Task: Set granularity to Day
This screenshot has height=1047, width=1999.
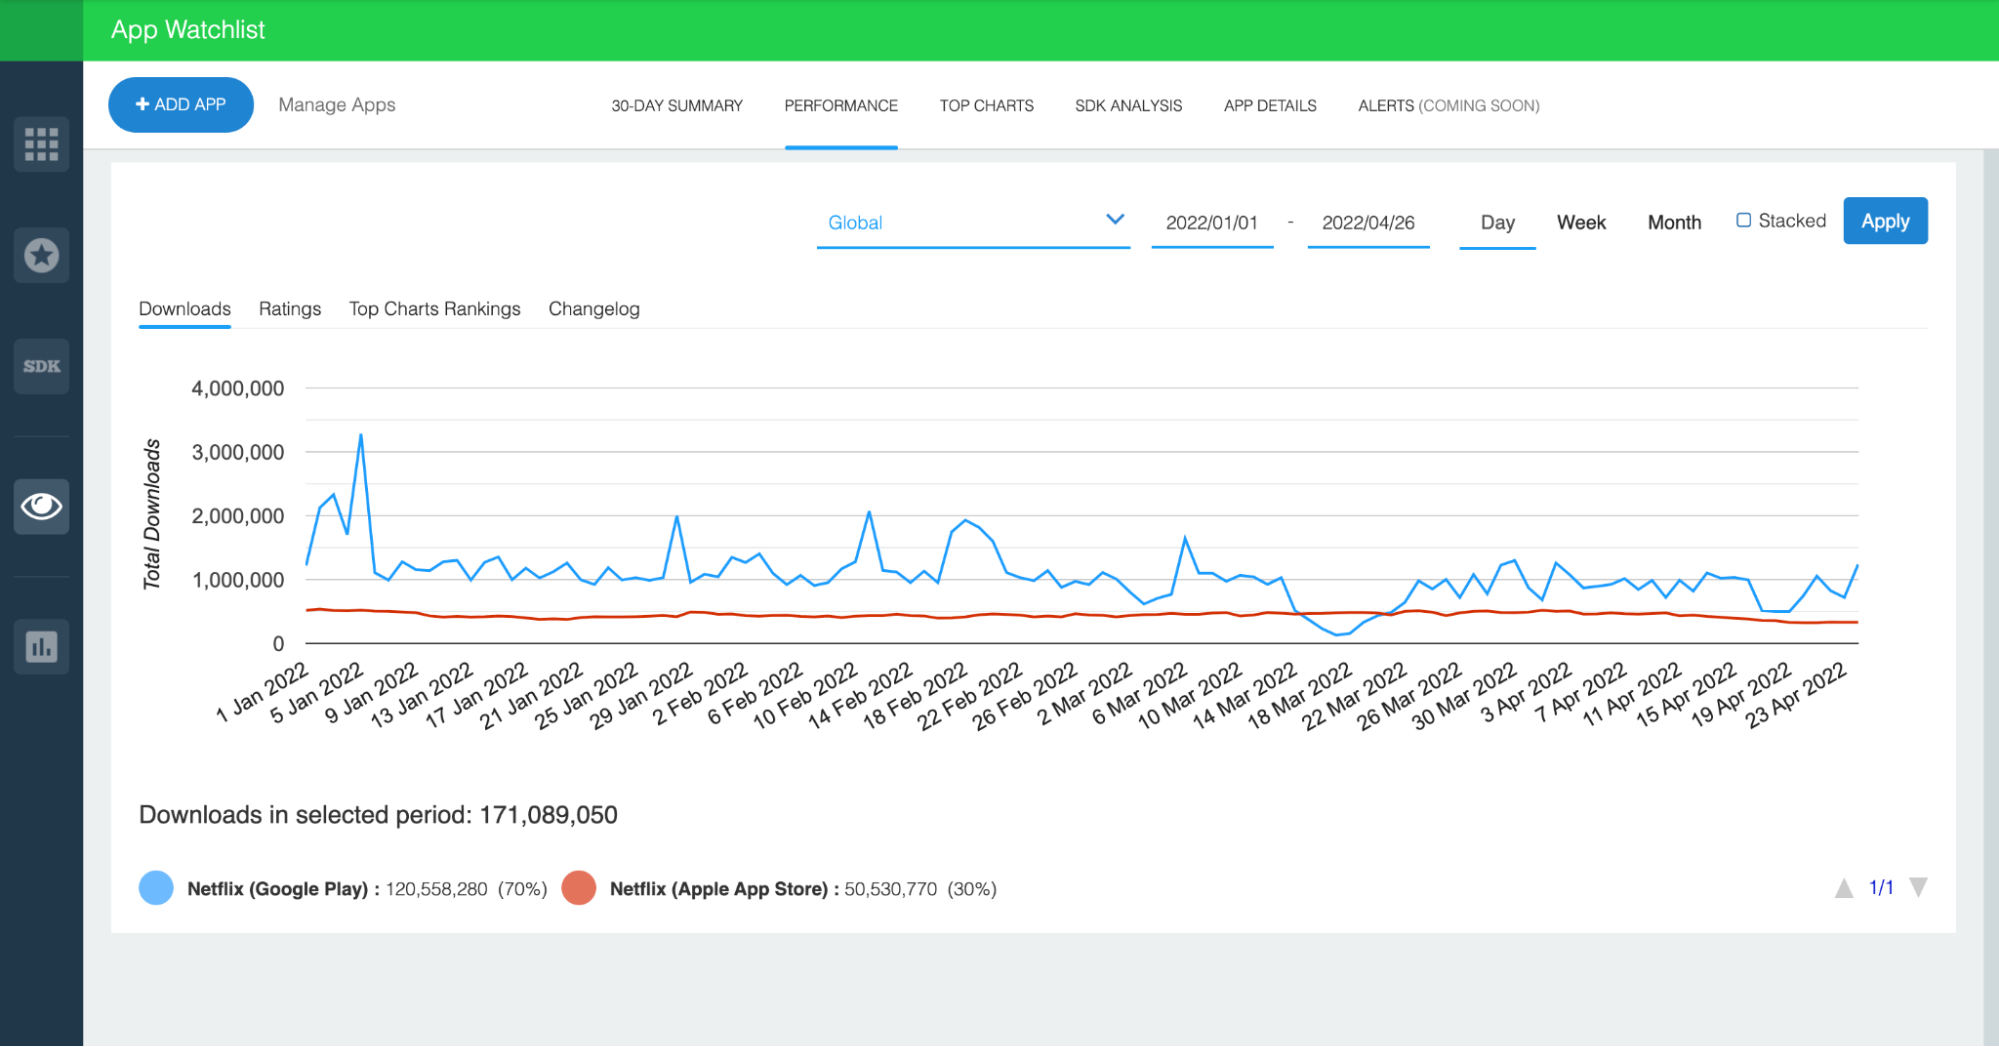Action: coord(1497,222)
